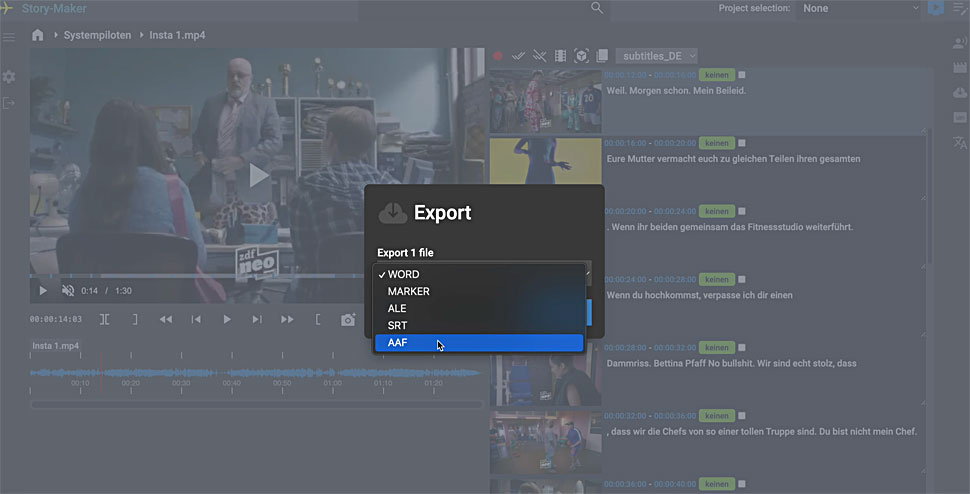Image resolution: width=970 pixels, height=494 pixels.
Task: Click the caption card icon in right sidebar
Action: [960, 117]
